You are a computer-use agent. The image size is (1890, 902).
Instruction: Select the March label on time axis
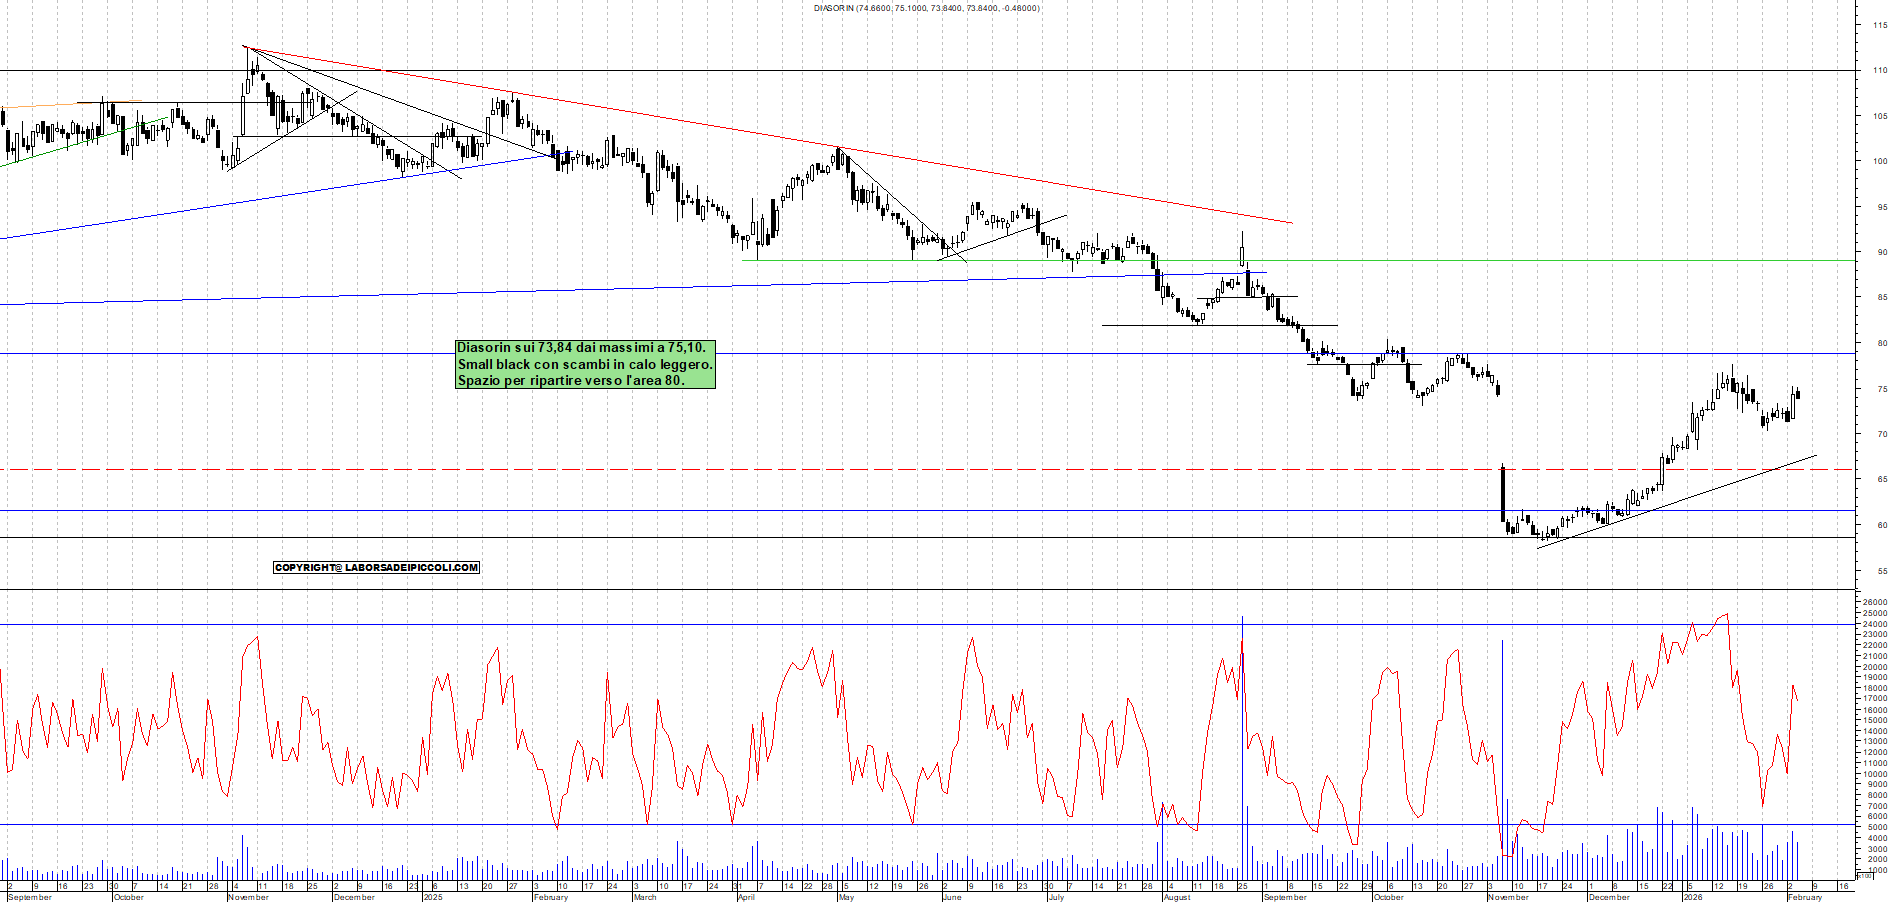(645, 897)
